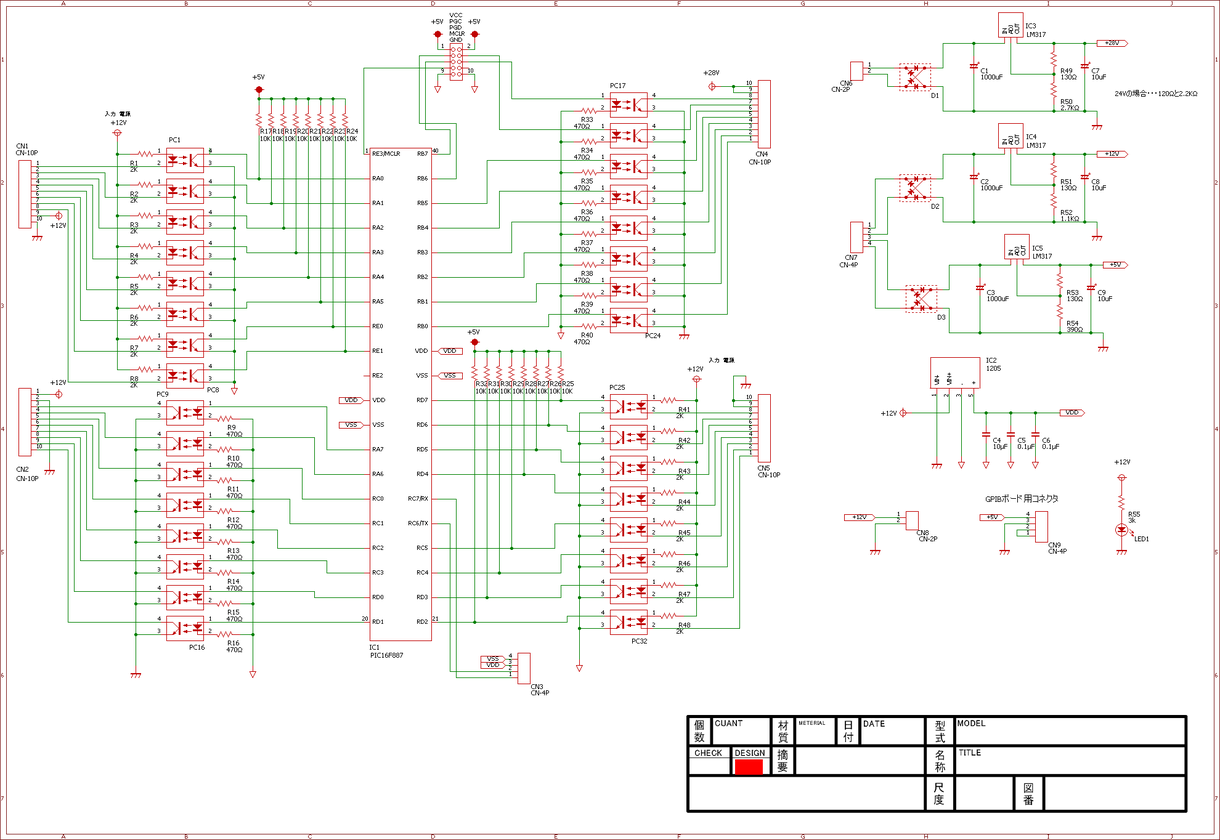Click the red DESIGN box in title block
The width and height of the screenshot is (1220, 840).
pos(748,767)
